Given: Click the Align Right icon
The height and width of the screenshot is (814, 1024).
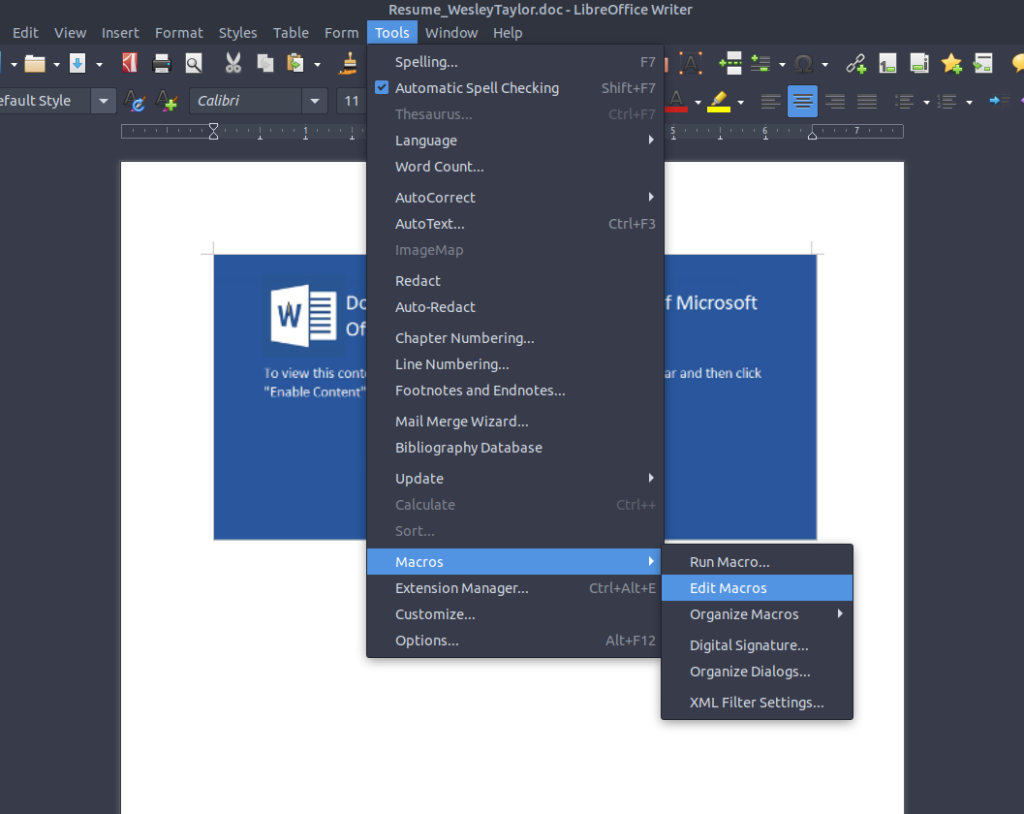Looking at the screenshot, I should pyautogui.click(x=835, y=101).
